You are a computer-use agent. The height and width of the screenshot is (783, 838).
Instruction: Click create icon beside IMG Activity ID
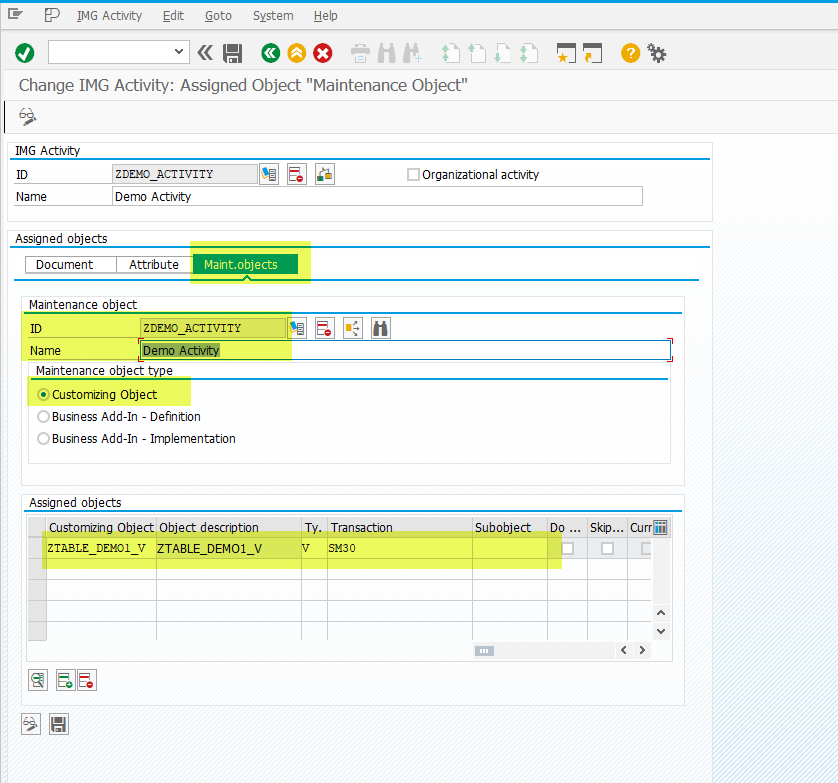point(269,174)
